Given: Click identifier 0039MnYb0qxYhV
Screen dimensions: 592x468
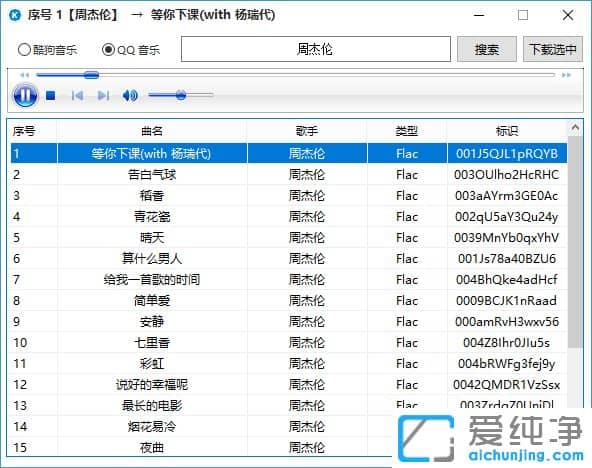Looking at the screenshot, I should (x=507, y=238).
